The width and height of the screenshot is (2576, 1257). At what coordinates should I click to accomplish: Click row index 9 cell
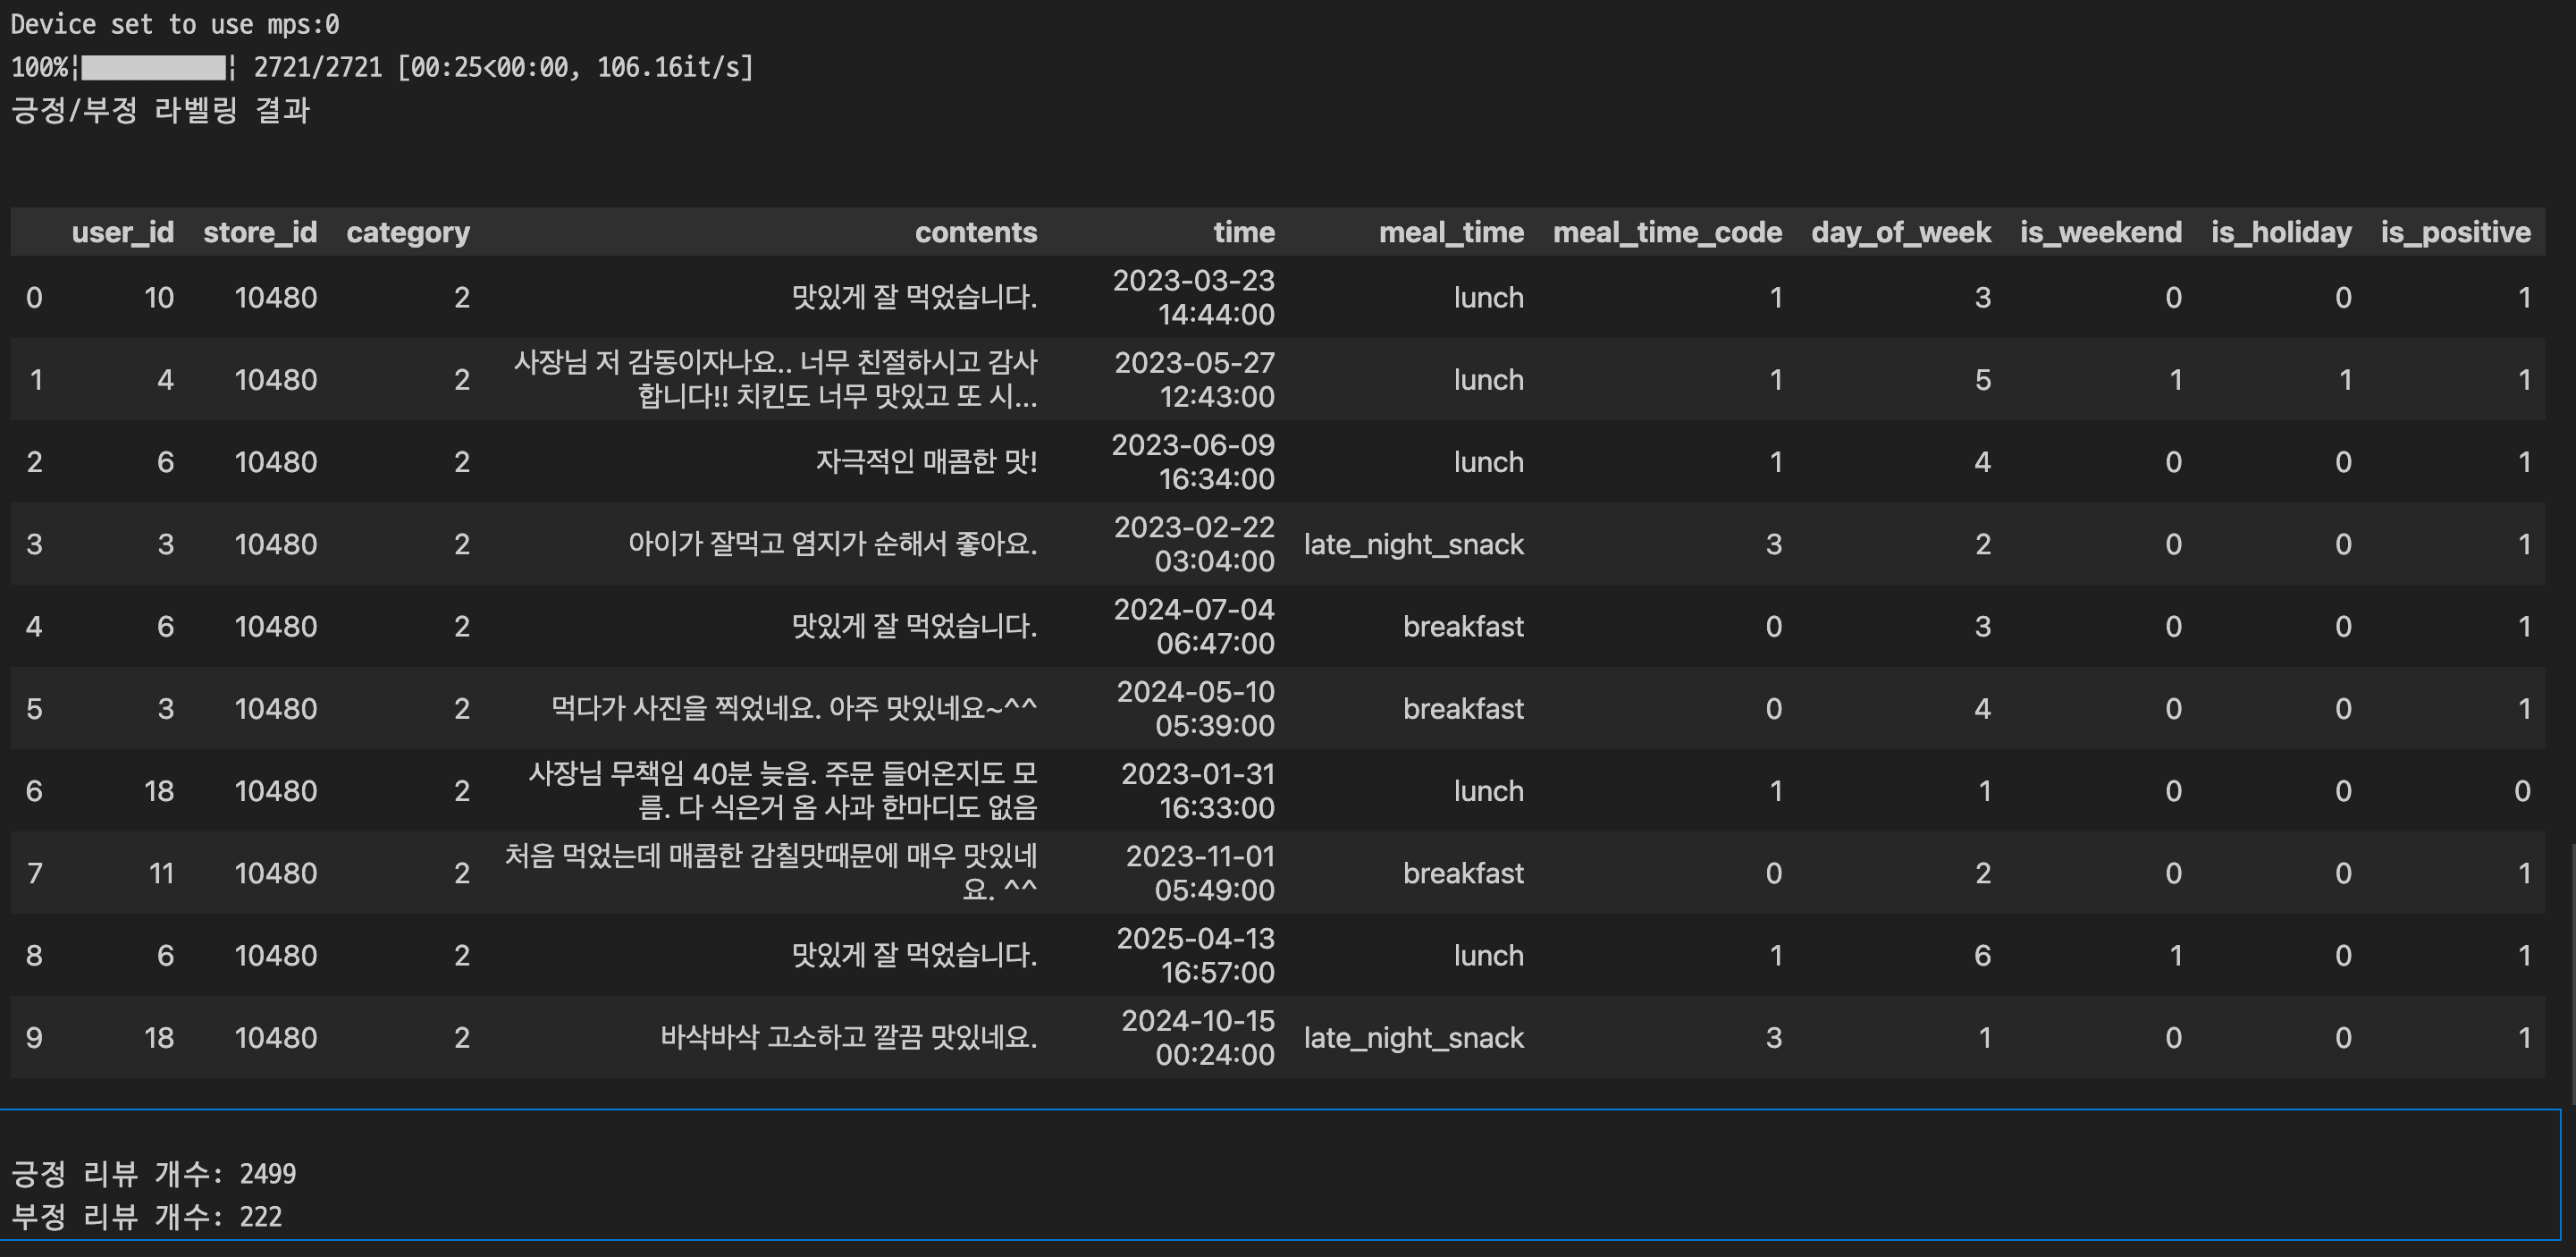(x=34, y=1037)
